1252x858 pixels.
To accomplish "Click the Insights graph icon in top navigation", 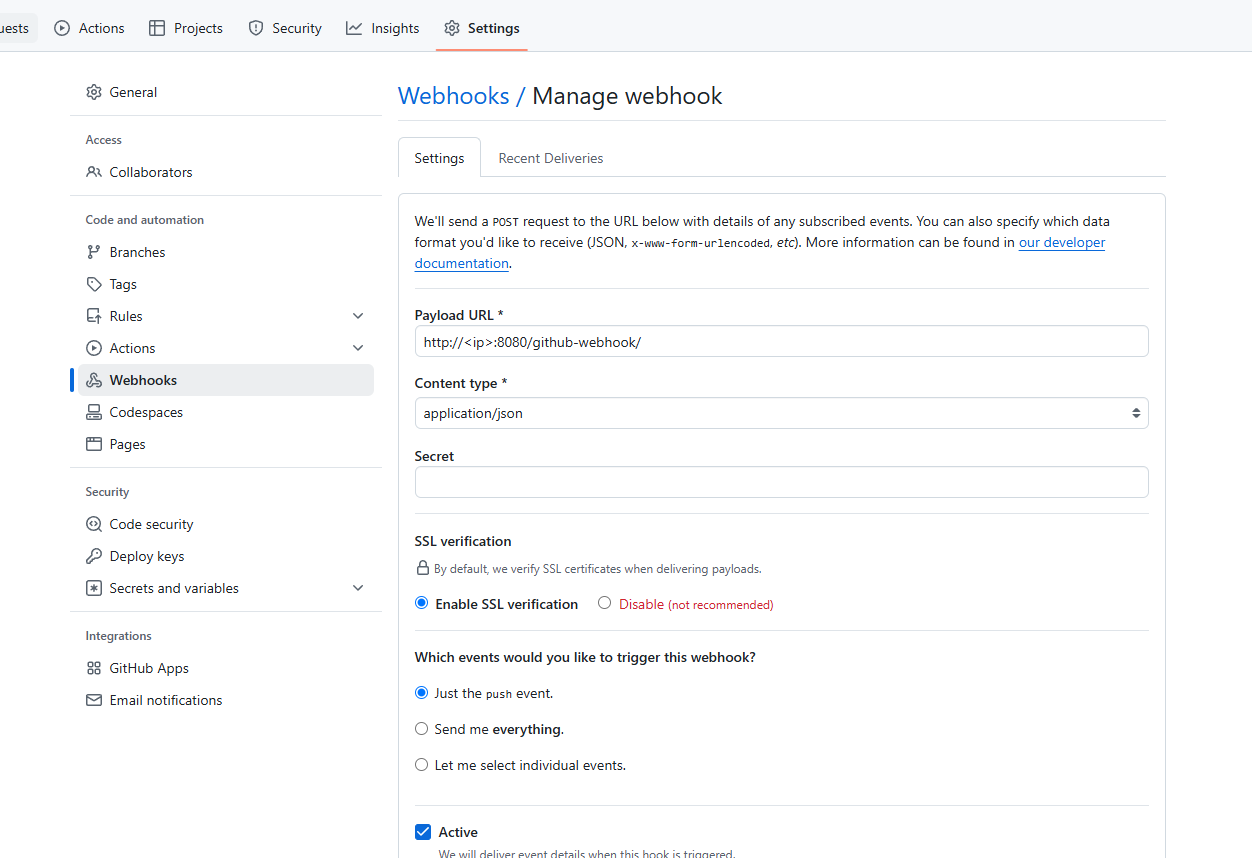I will tap(354, 28).
